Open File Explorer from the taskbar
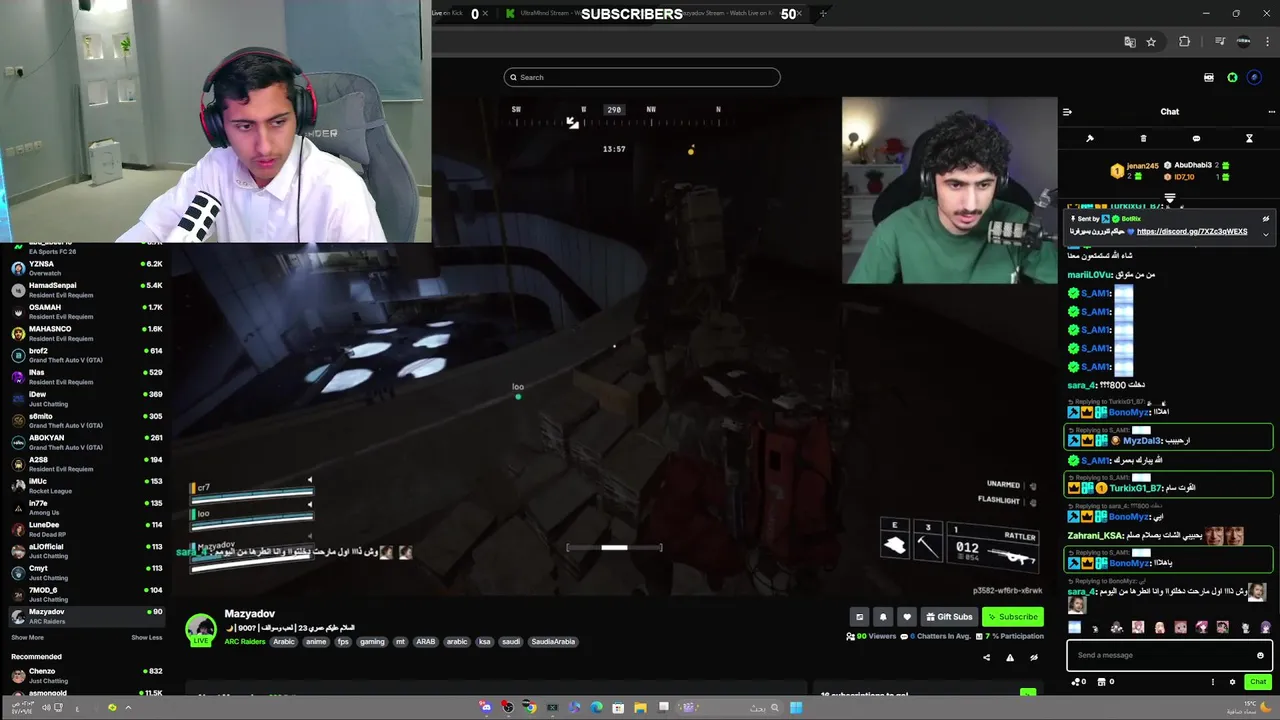The width and height of the screenshot is (1280, 720). pos(640,707)
